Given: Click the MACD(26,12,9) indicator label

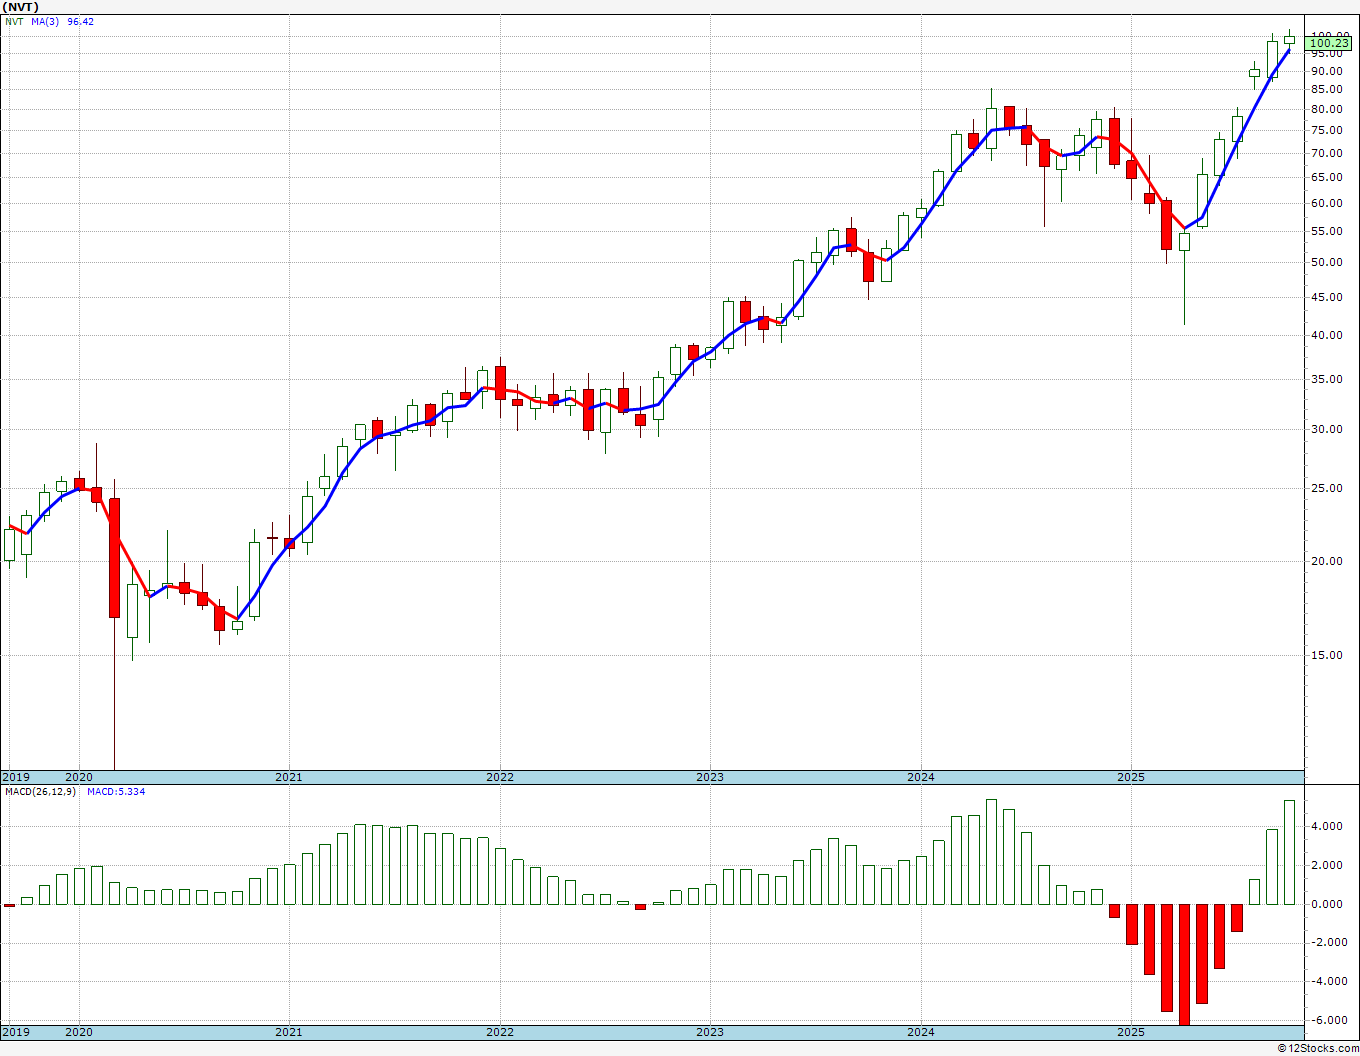Looking at the screenshot, I should tap(40, 792).
